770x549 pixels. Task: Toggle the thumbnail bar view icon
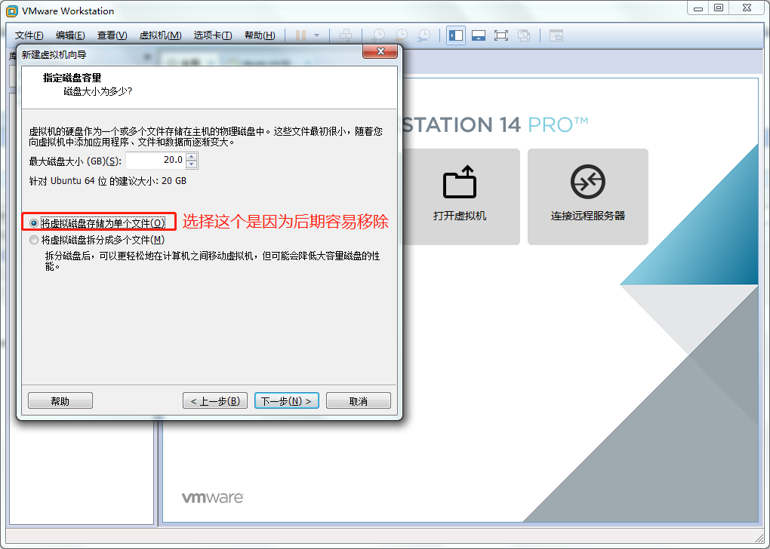tap(478, 35)
